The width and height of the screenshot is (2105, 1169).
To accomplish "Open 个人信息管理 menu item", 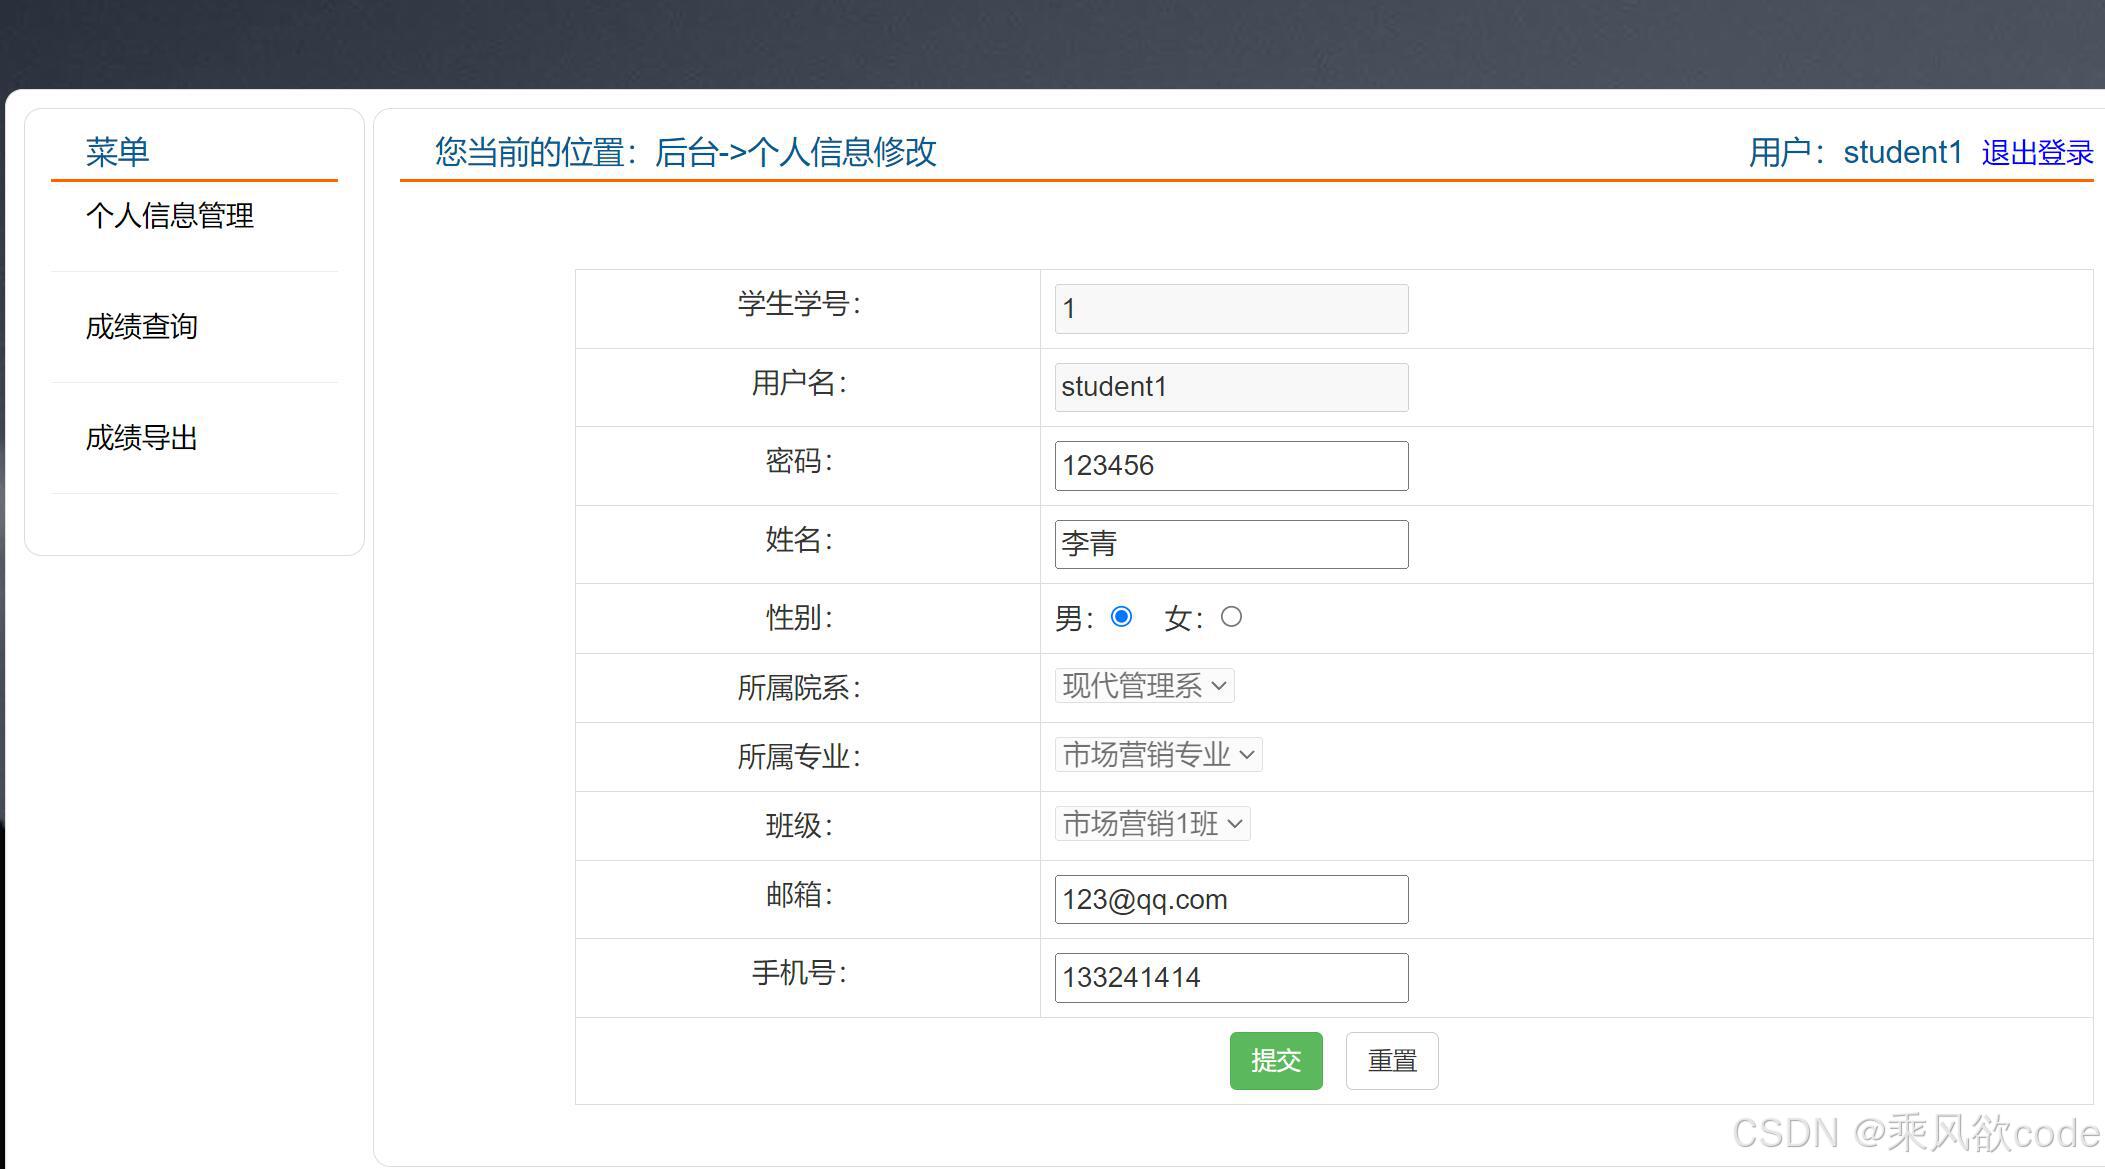I will [x=170, y=216].
